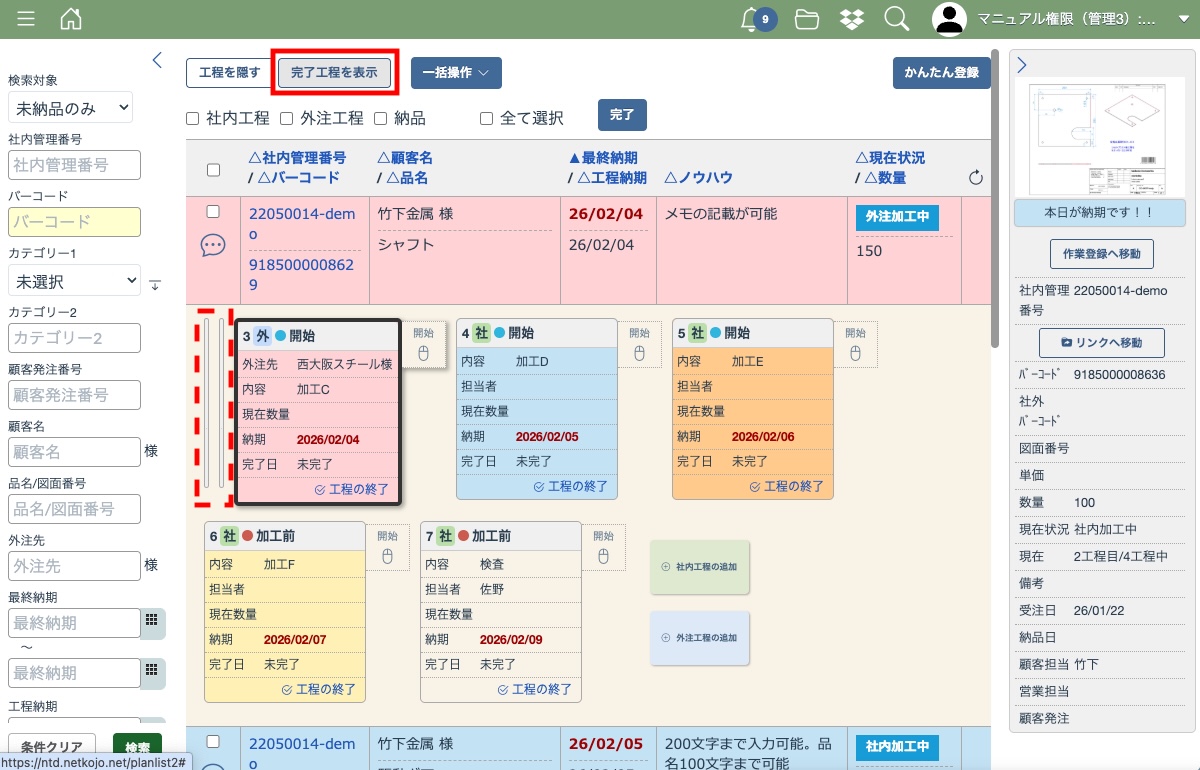Open the comment bubble icon for 22050014-demo
This screenshot has height=770, width=1200.
point(213,246)
